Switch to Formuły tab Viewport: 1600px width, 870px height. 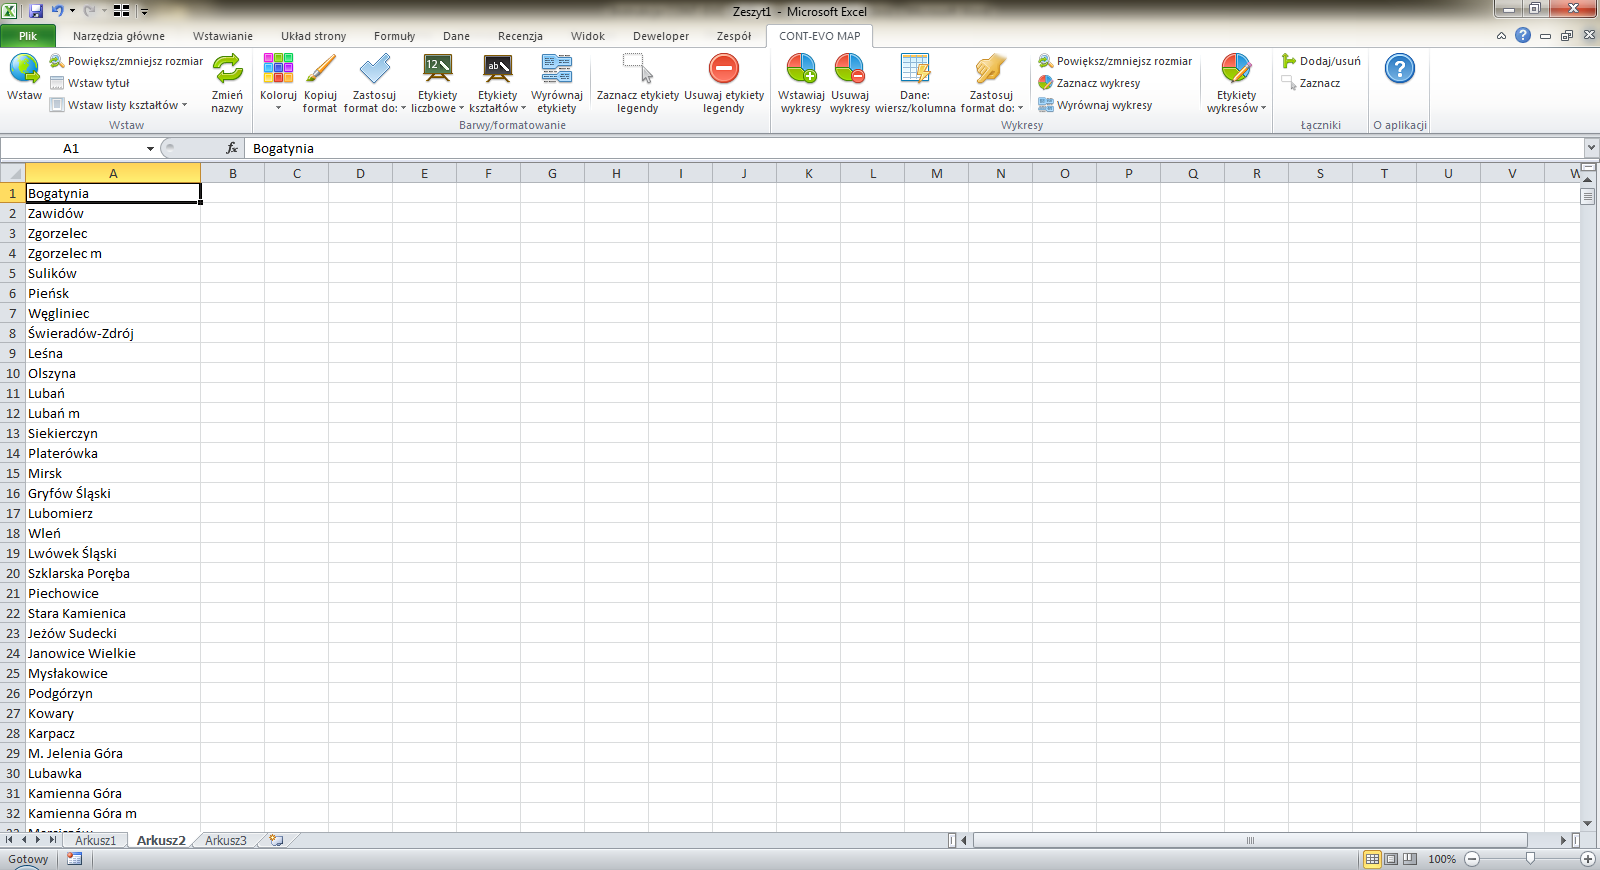click(394, 36)
